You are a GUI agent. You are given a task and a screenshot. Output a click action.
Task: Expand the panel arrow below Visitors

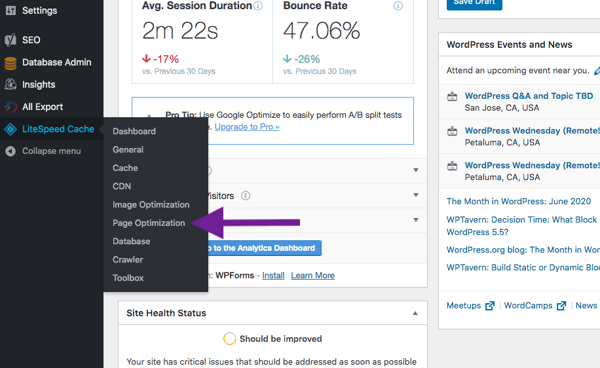pyautogui.click(x=416, y=220)
